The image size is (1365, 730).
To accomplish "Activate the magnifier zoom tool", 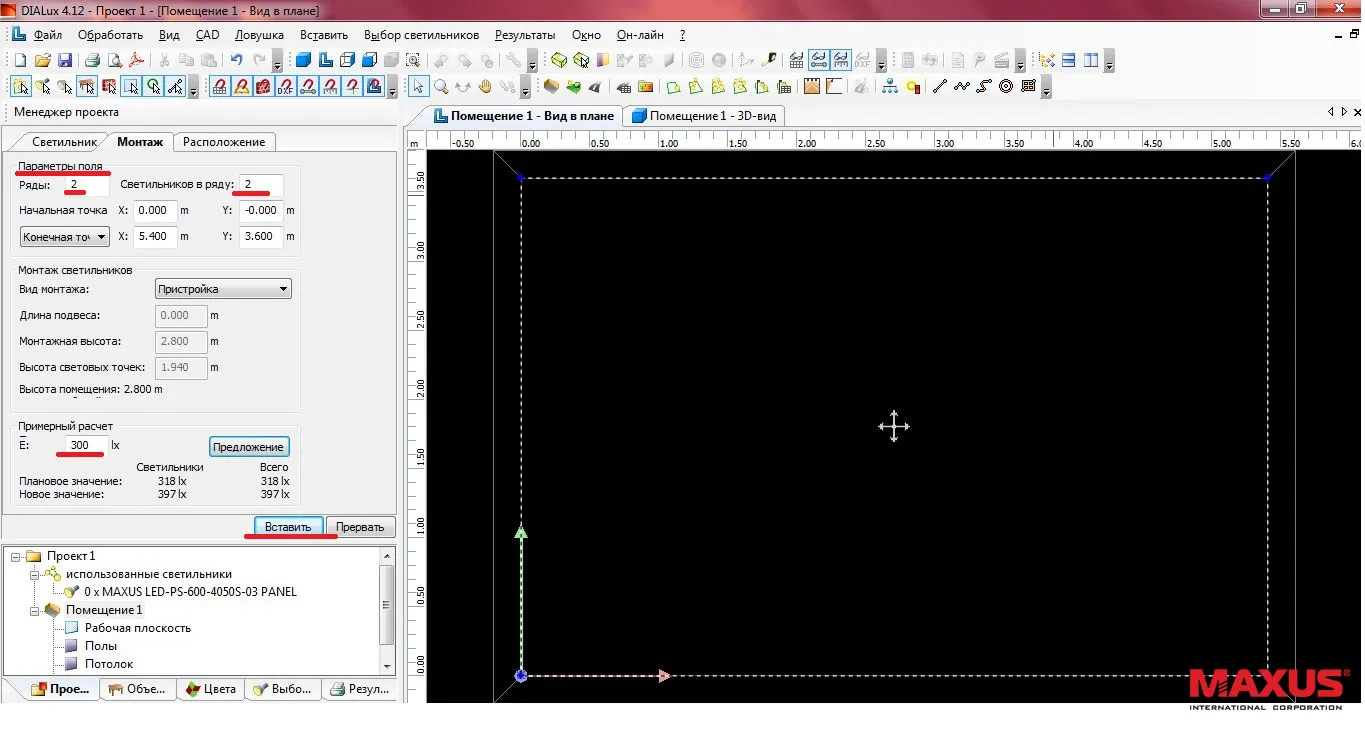I will (441, 86).
